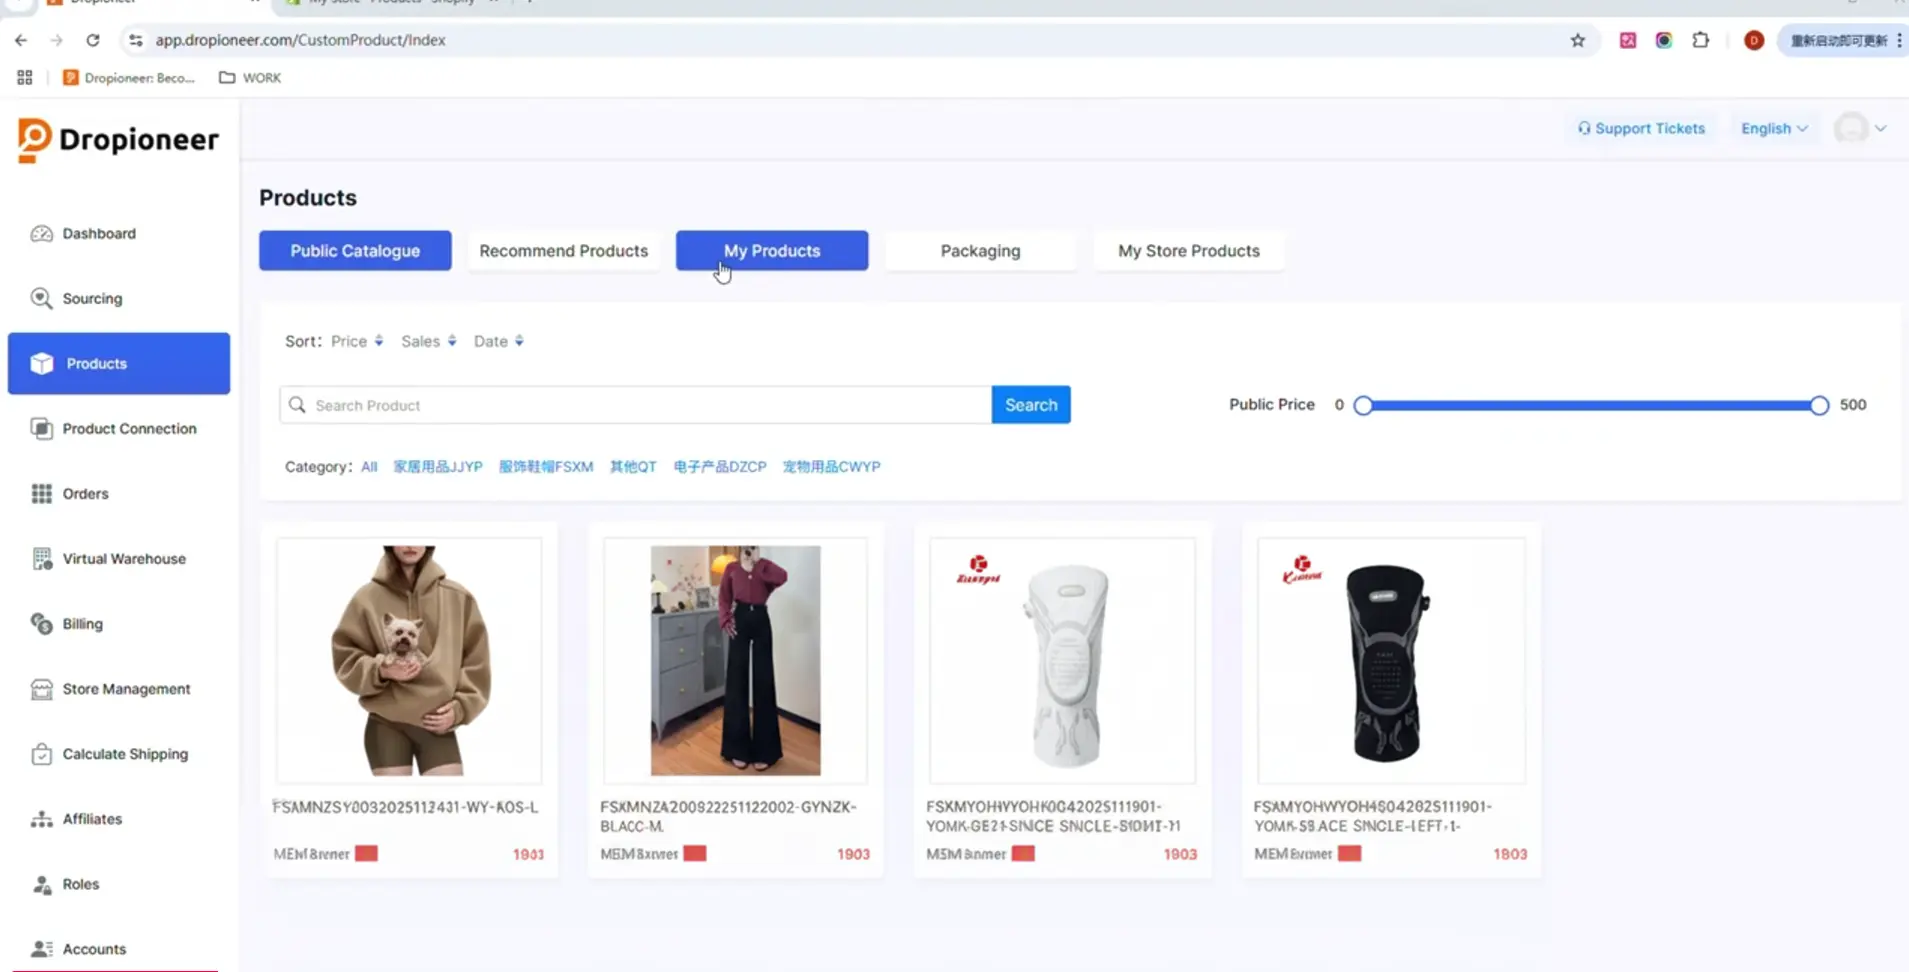Open the Orders section
Viewport: 1909px width, 972px height.
(x=85, y=493)
